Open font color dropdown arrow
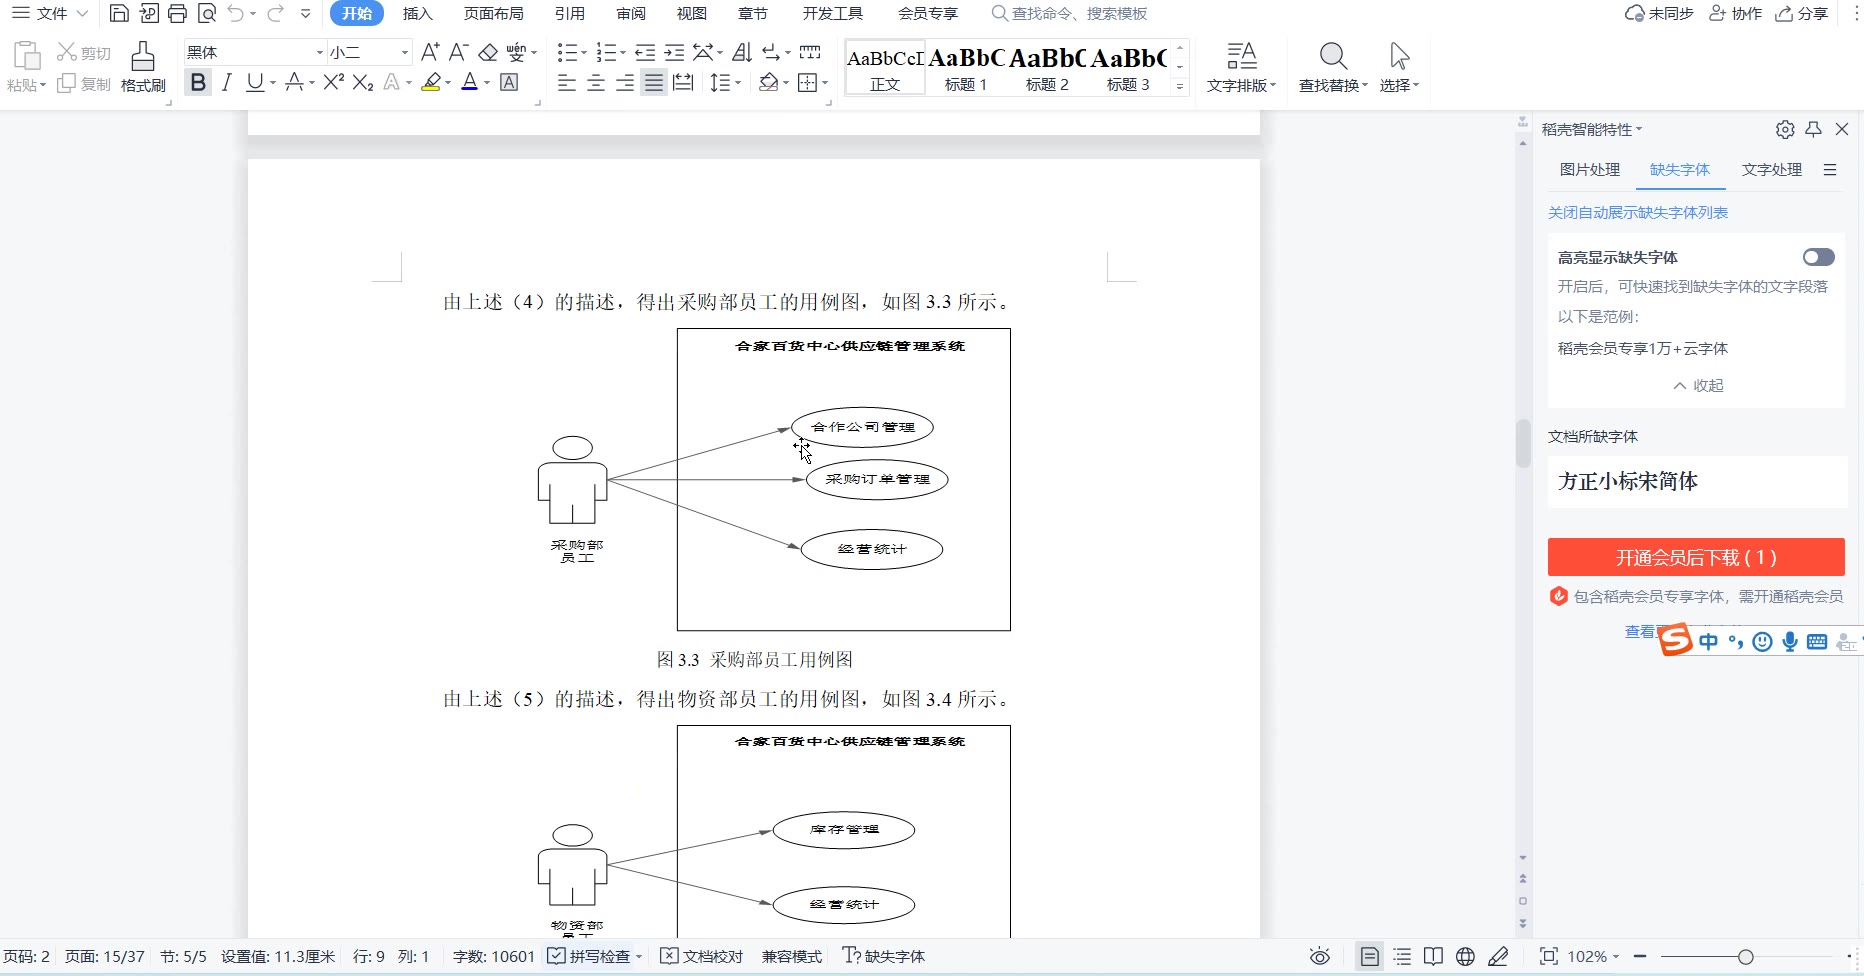 [487, 84]
